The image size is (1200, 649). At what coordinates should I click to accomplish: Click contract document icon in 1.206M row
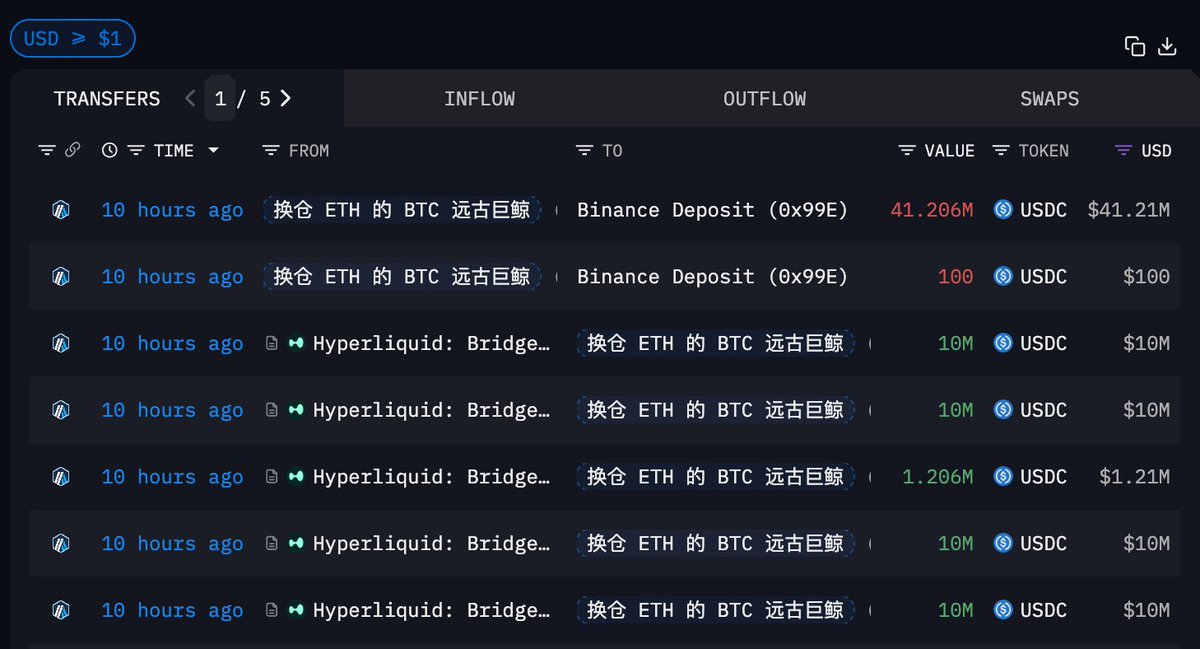[271, 476]
